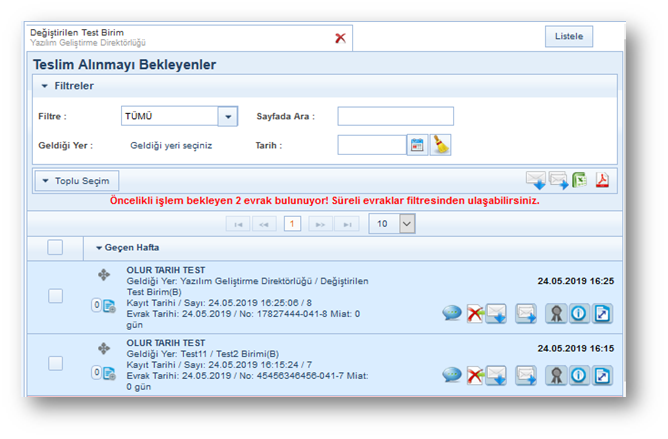Click the Sayfada Ara search field
Screen dimensions: 668x439
click(x=395, y=116)
